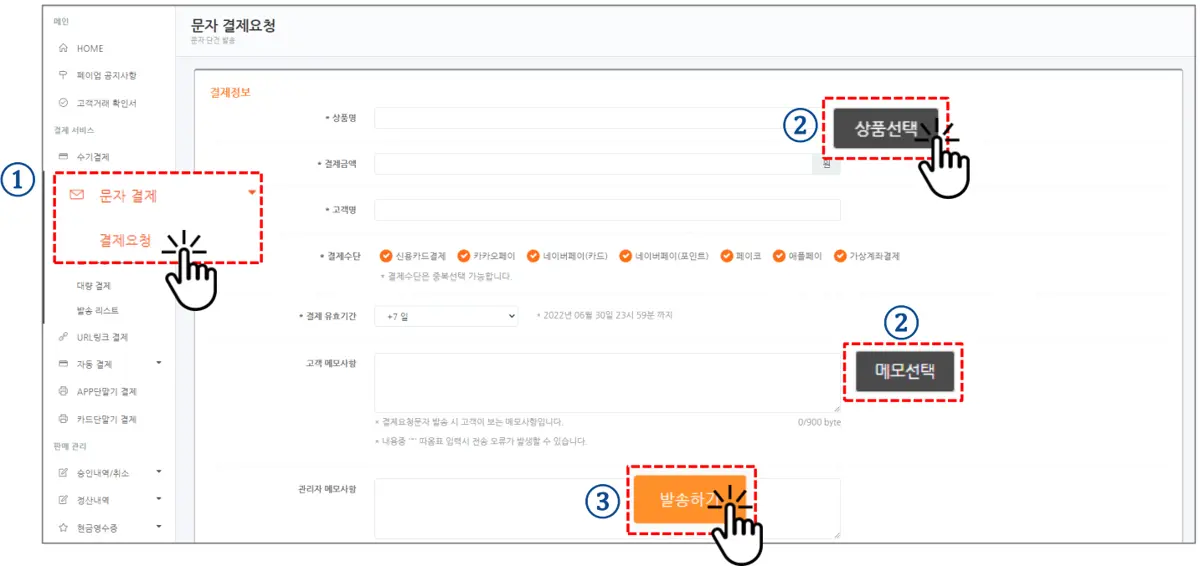Click the edit icon next to 승인내역/취소
Image resolution: width=1200 pixels, height=566 pixels.
coord(64,471)
